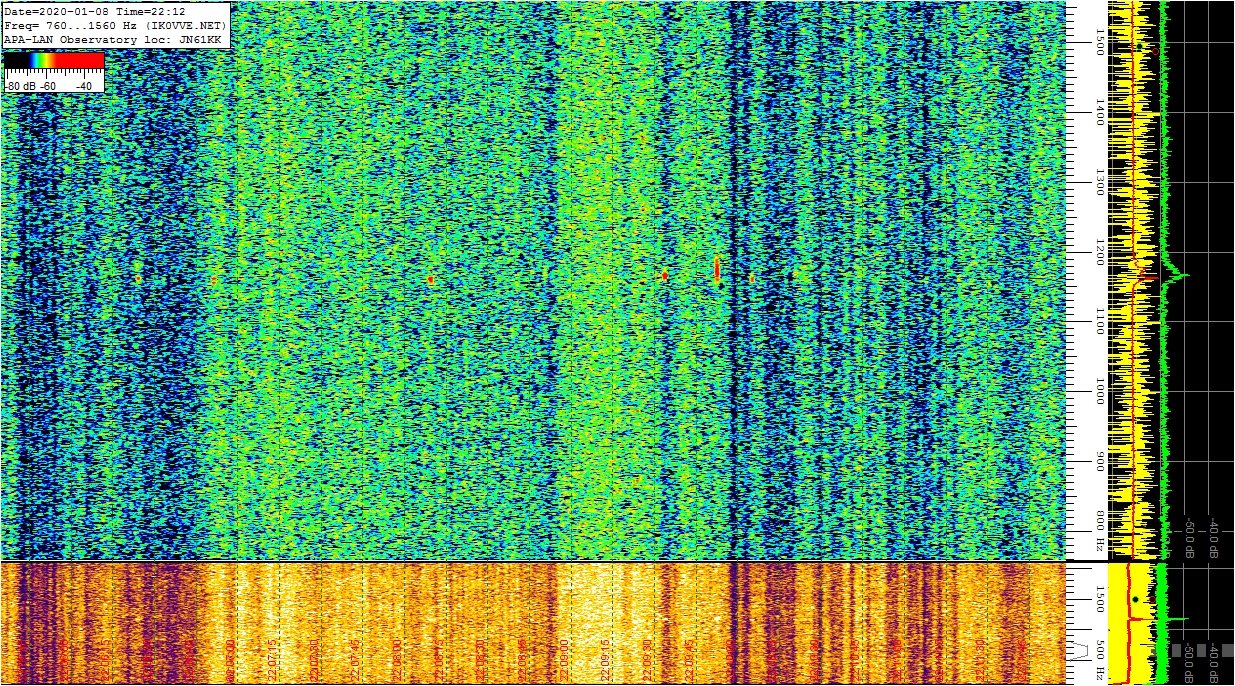This screenshot has width=1235, height=686.
Task: Click the 1100 frequency axis label
Action: click(x=1099, y=321)
